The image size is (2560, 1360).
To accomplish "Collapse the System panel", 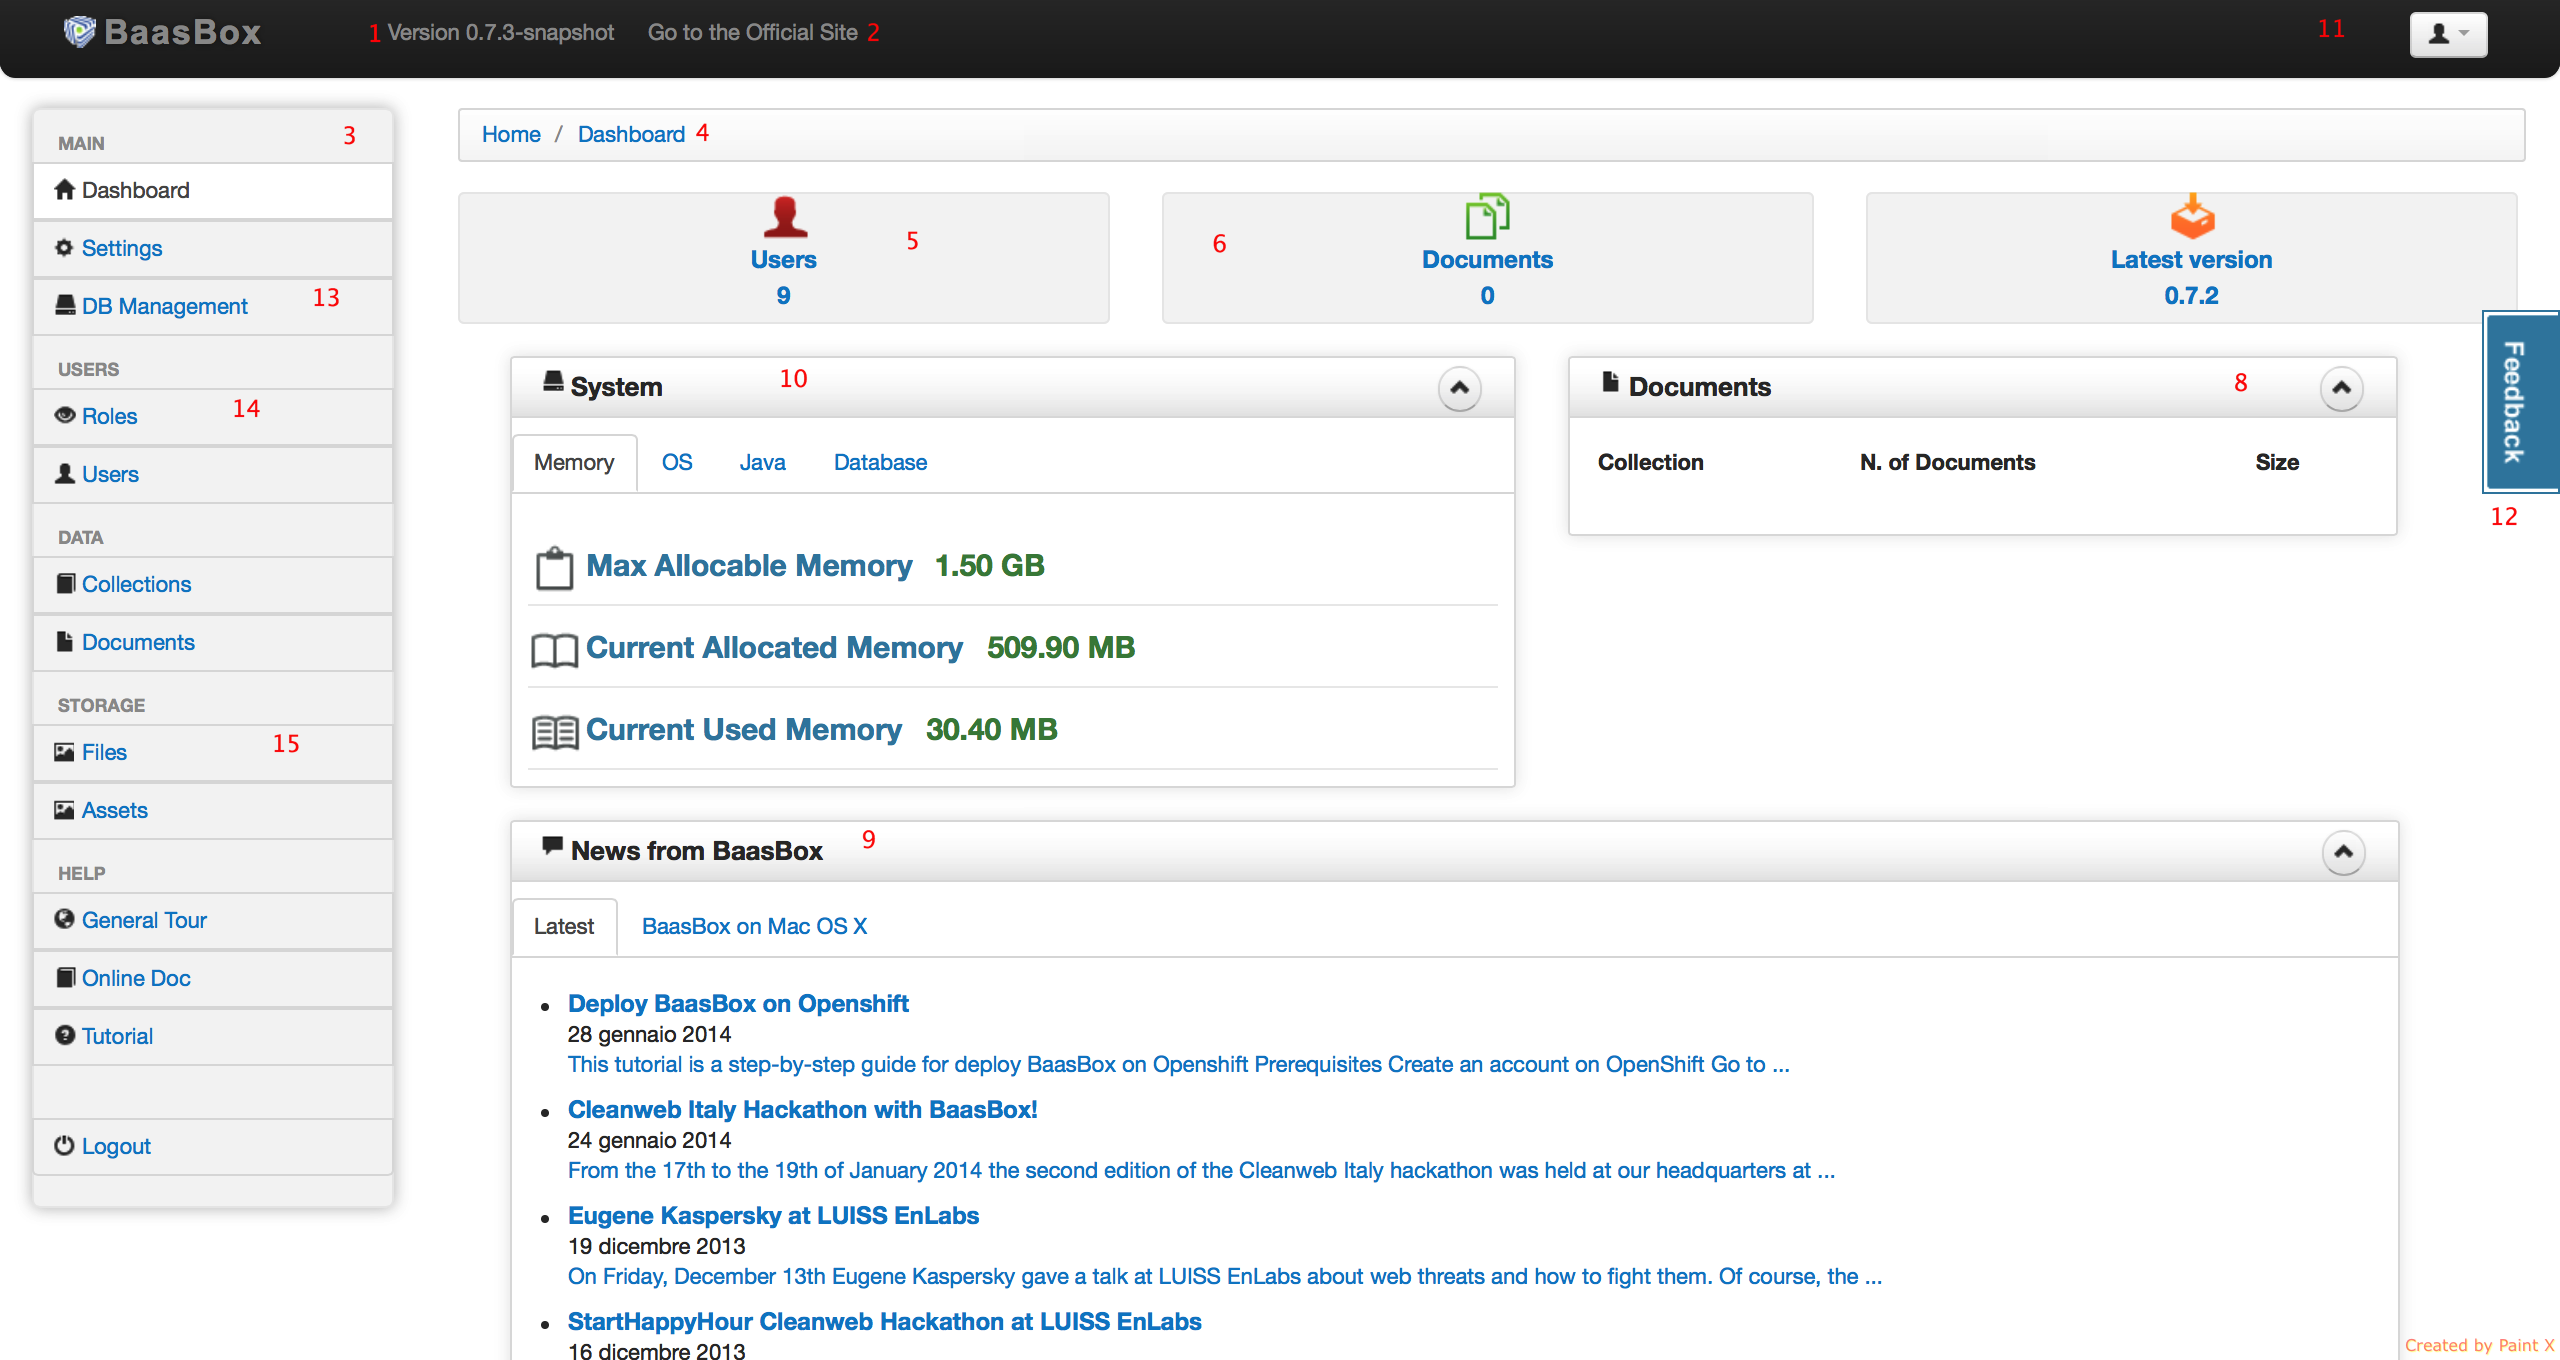I will pyautogui.click(x=1460, y=388).
